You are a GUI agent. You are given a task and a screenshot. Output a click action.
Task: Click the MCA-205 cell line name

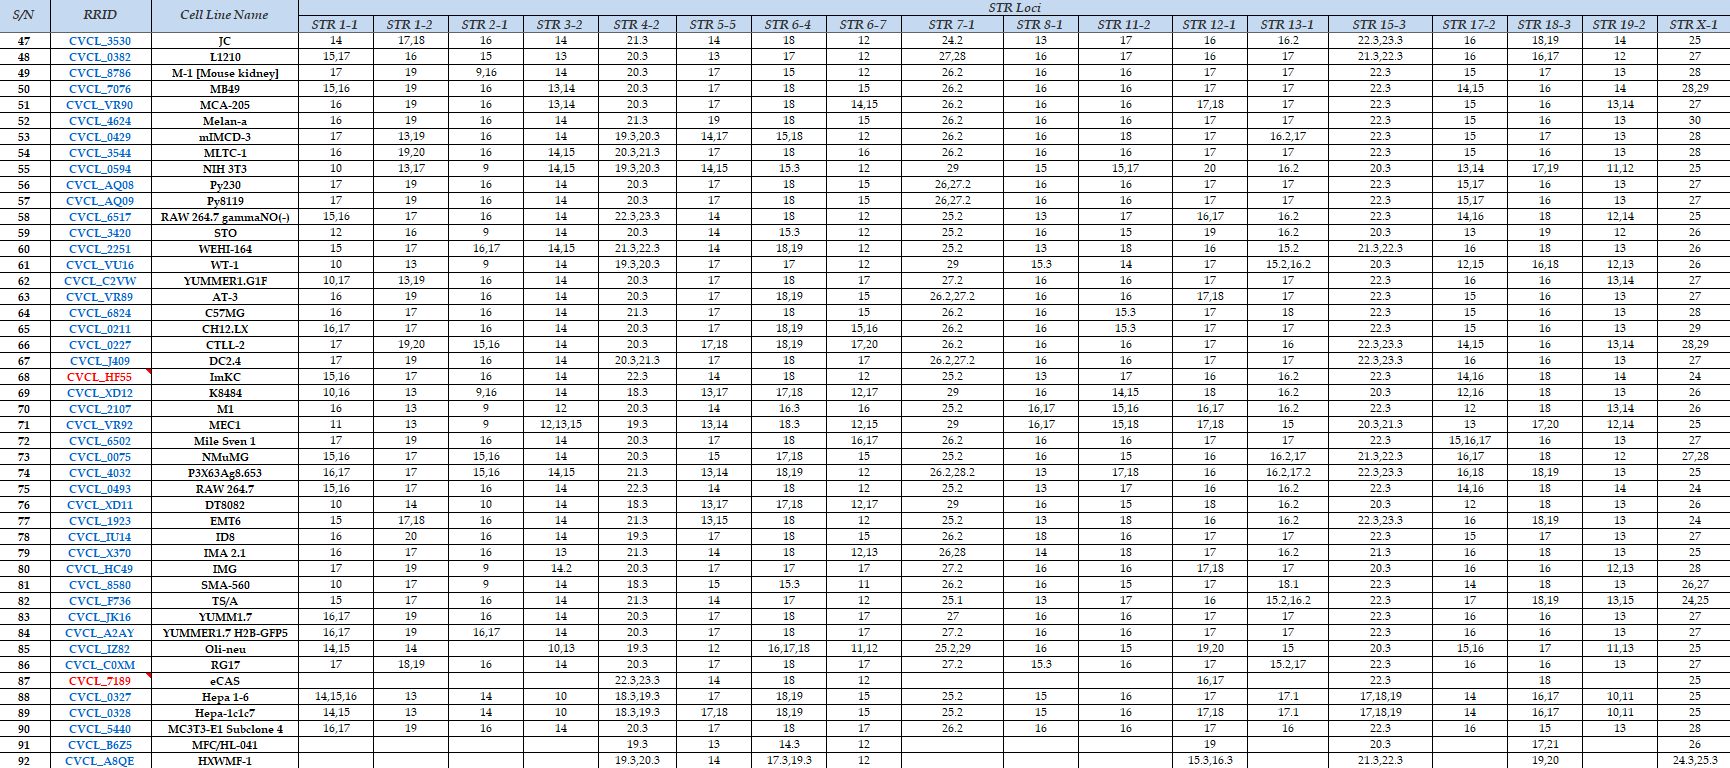coord(225,105)
